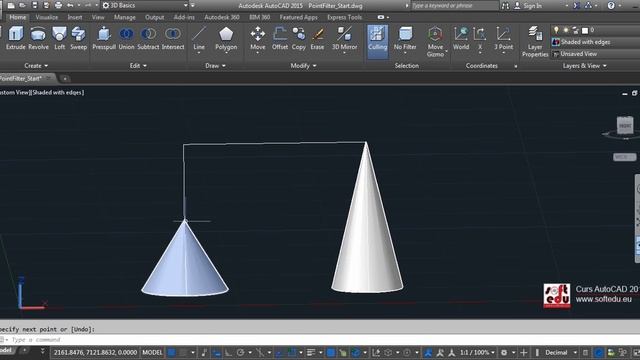The image size is (640, 360).
Task: Select the Revolve tool
Action: (38, 39)
